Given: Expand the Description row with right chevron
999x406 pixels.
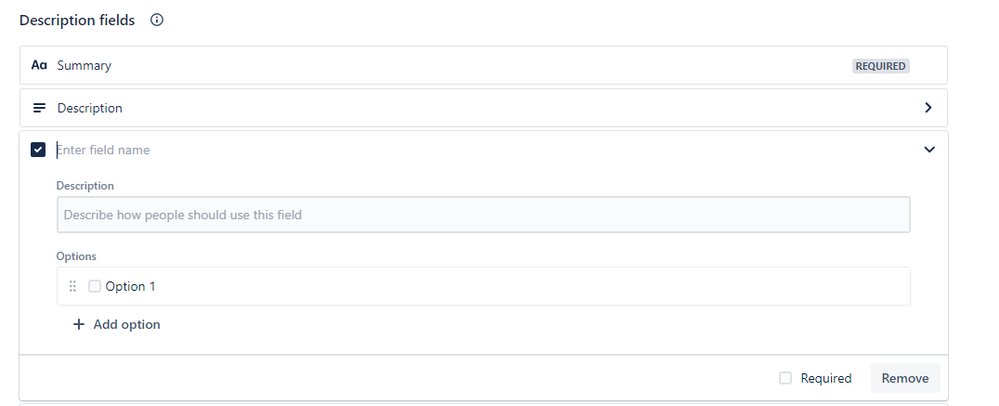Looking at the screenshot, I should [x=928, y=108].
